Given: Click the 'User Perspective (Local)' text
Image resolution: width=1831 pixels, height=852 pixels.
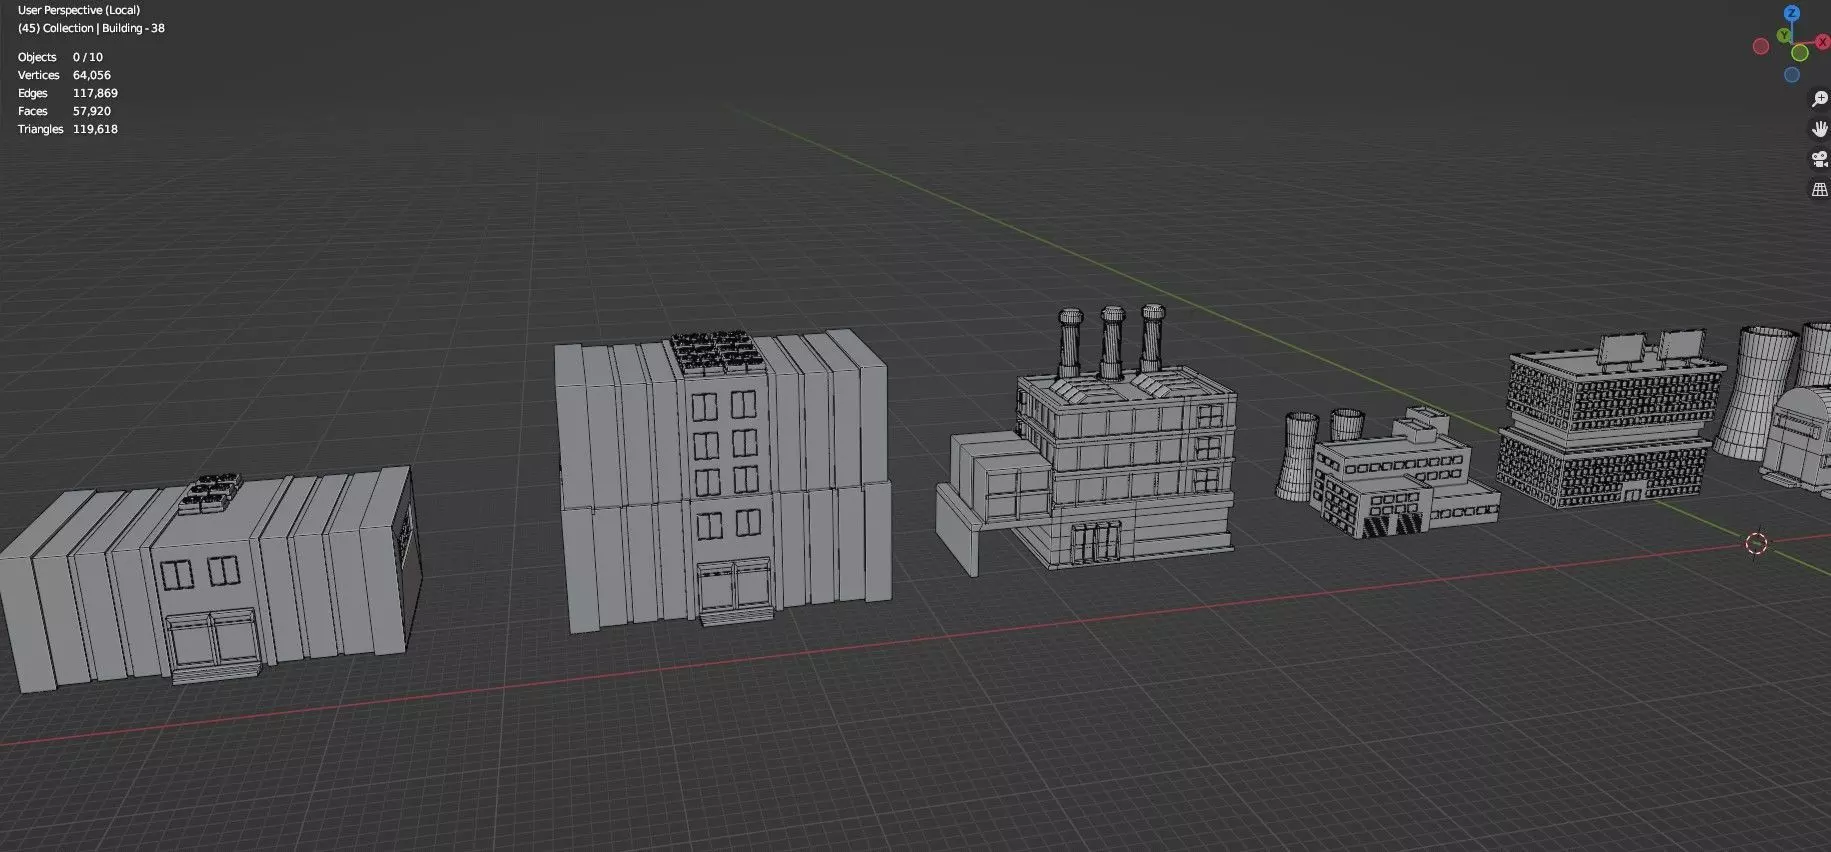Looking at the screenshot, I should [x=79, y=10].
